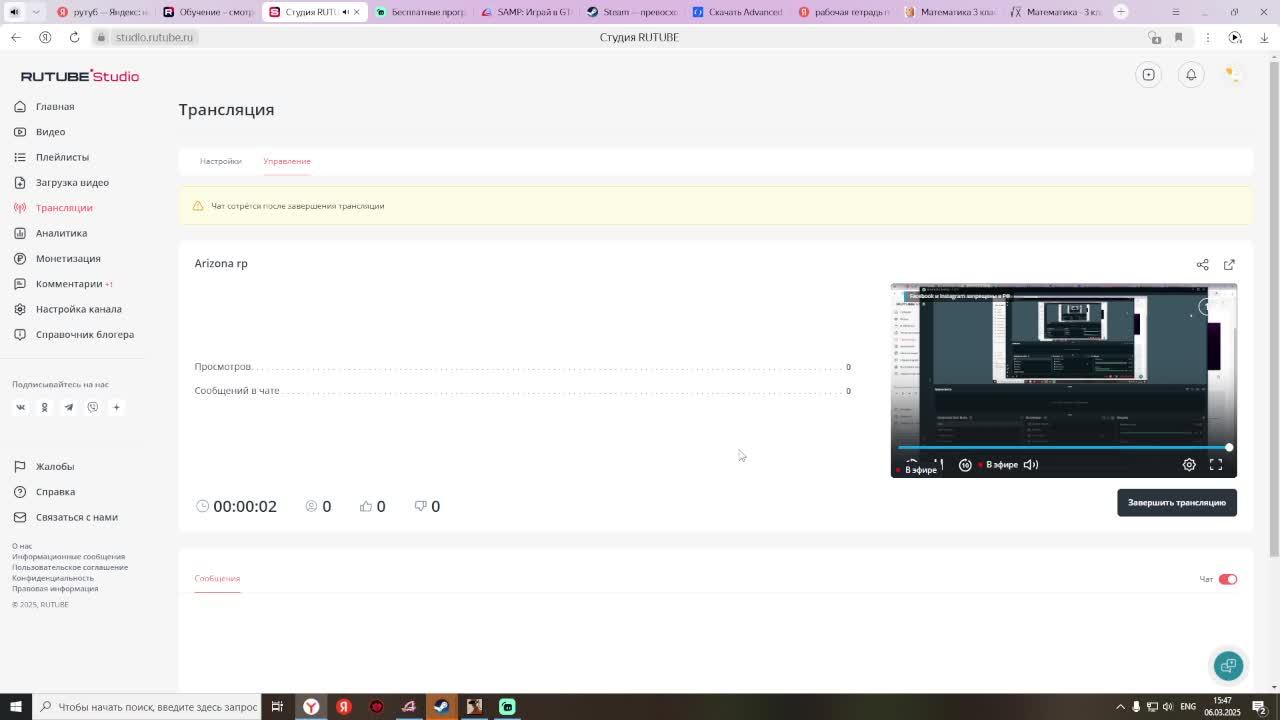Viewport: 1280px width, 720px height.
Task: Open Справочник блогера
Action: 85,334
